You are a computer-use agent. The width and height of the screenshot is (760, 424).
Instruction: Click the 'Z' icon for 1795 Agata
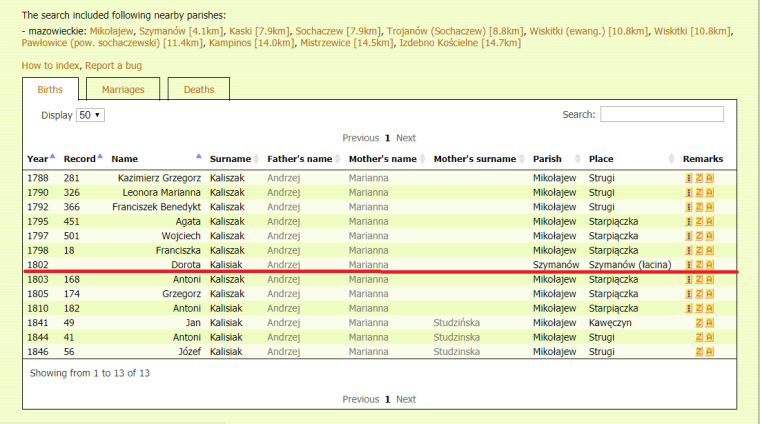(x=699, y=221)
